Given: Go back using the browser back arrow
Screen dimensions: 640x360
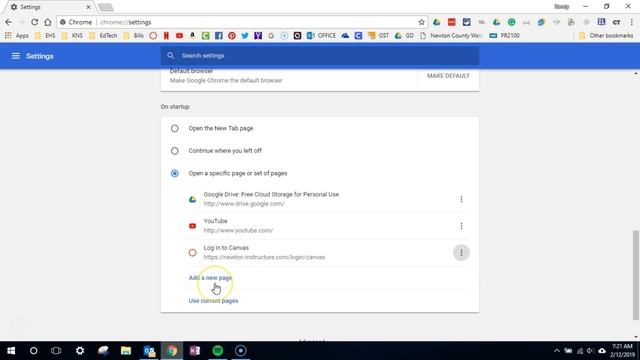Looking at the screenshot, I should click(9, 22).
